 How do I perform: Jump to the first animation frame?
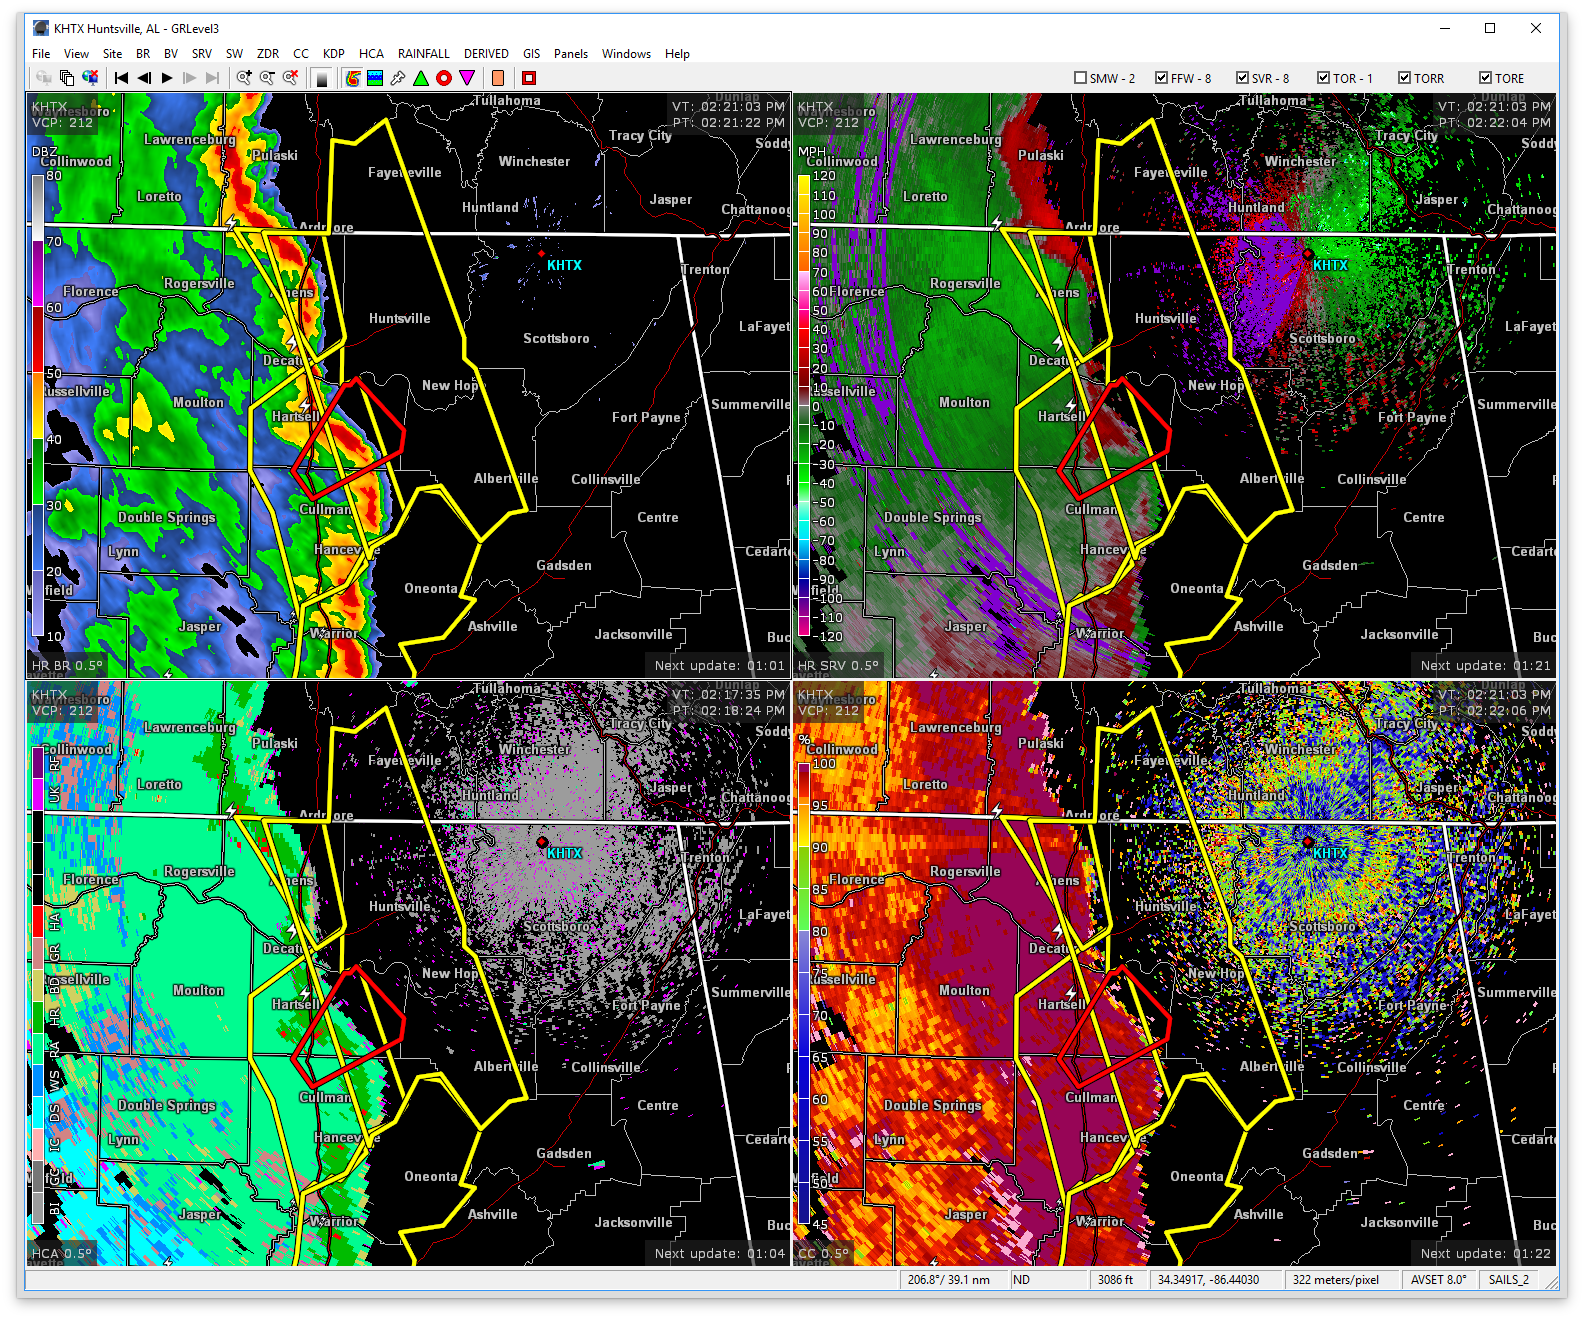(x=121, y=78)
